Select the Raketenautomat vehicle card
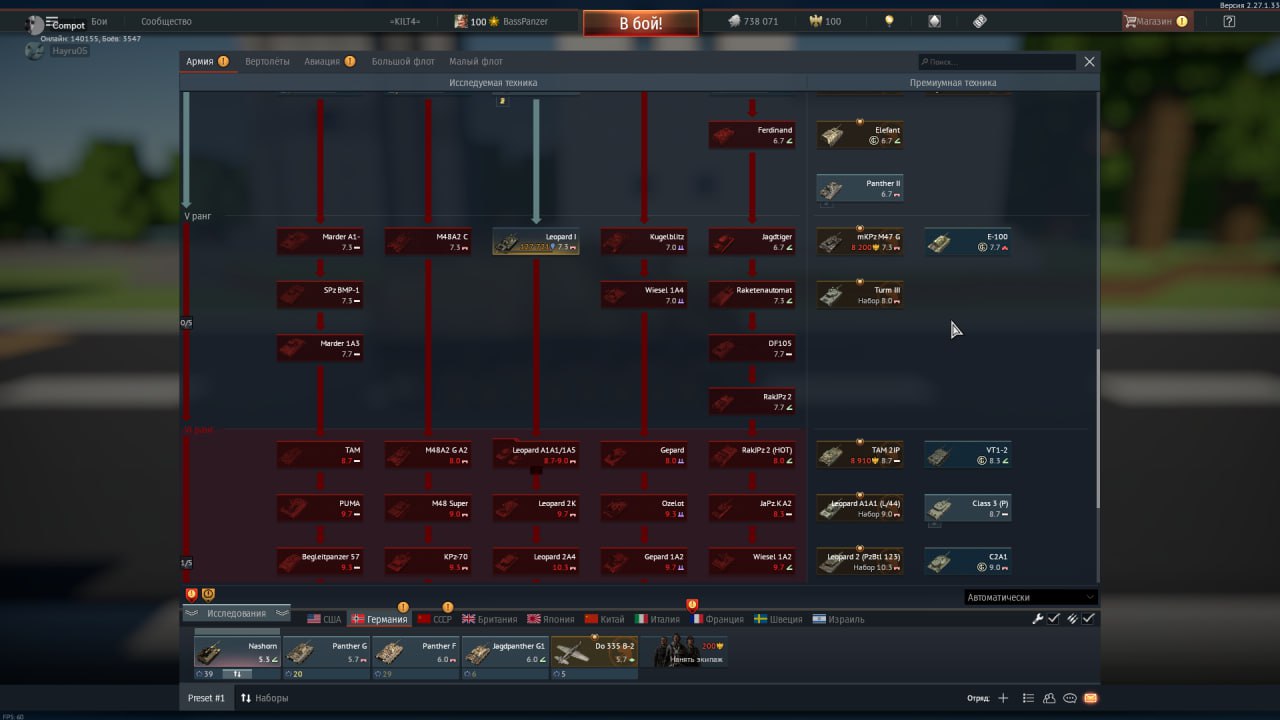Viewport: 1280px width, 720px height. coord(752,295)
